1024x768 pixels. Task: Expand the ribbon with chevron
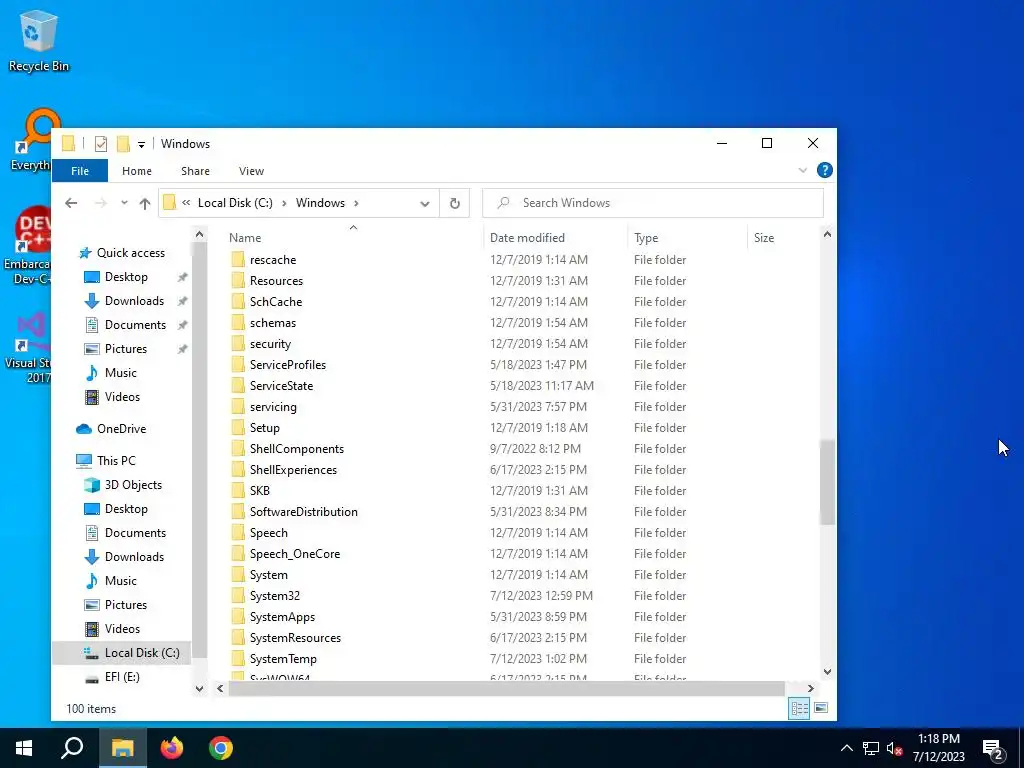(x=803, y=170)
